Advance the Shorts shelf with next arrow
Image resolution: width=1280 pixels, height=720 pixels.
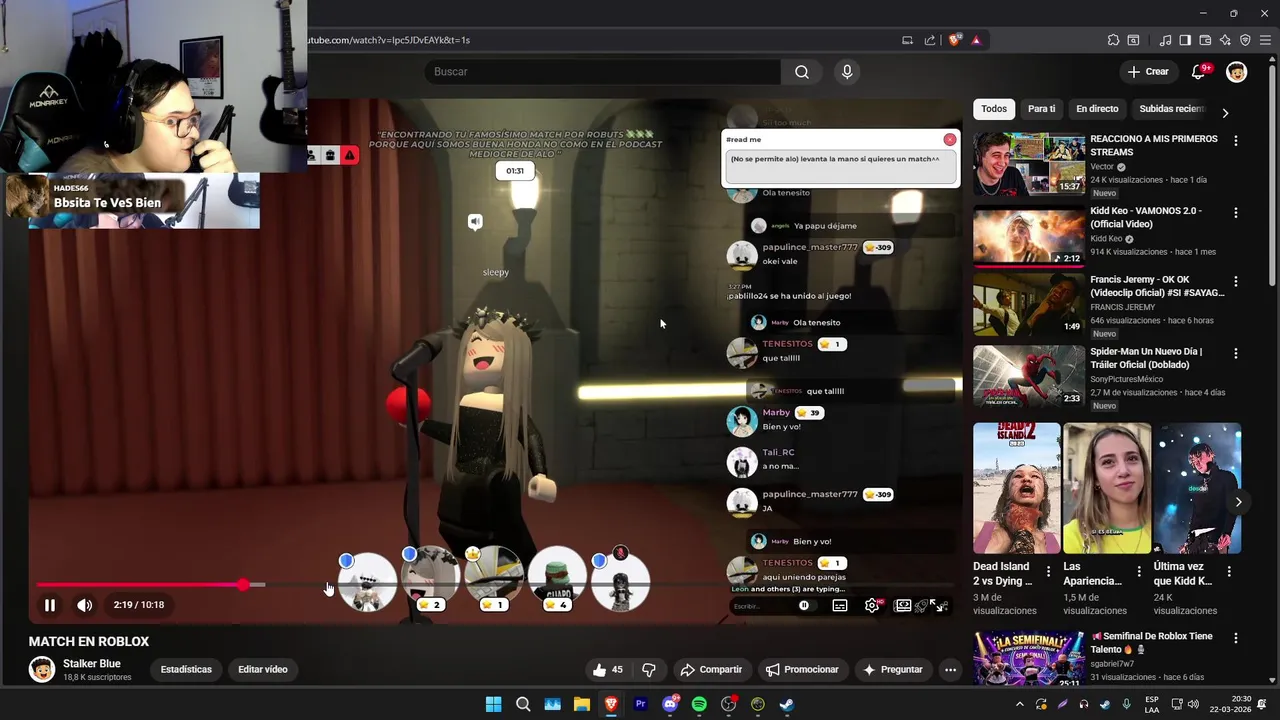click(x=1238, y=502)
